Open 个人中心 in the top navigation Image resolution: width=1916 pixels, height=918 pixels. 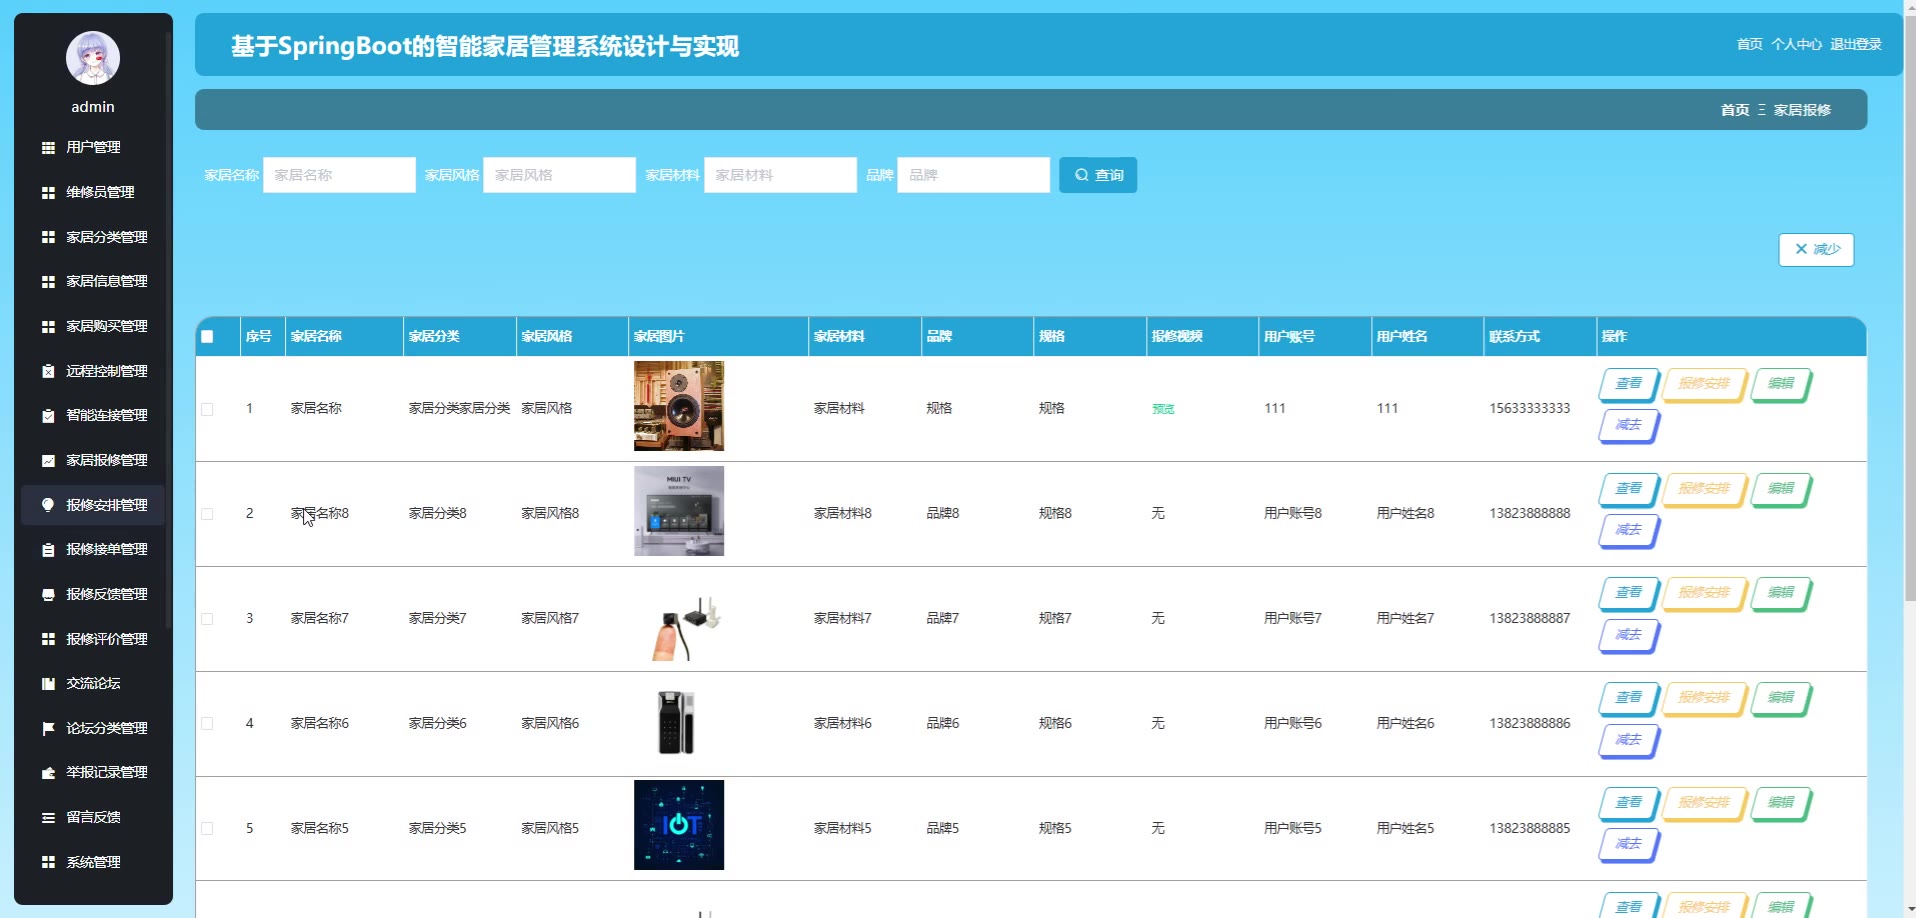click(x=1796, y=44)
